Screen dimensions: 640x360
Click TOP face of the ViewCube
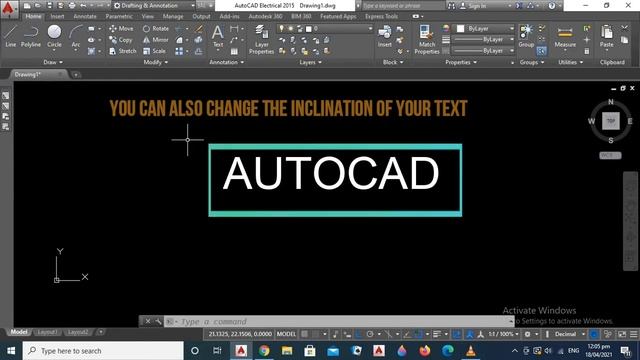pos(611,121)
